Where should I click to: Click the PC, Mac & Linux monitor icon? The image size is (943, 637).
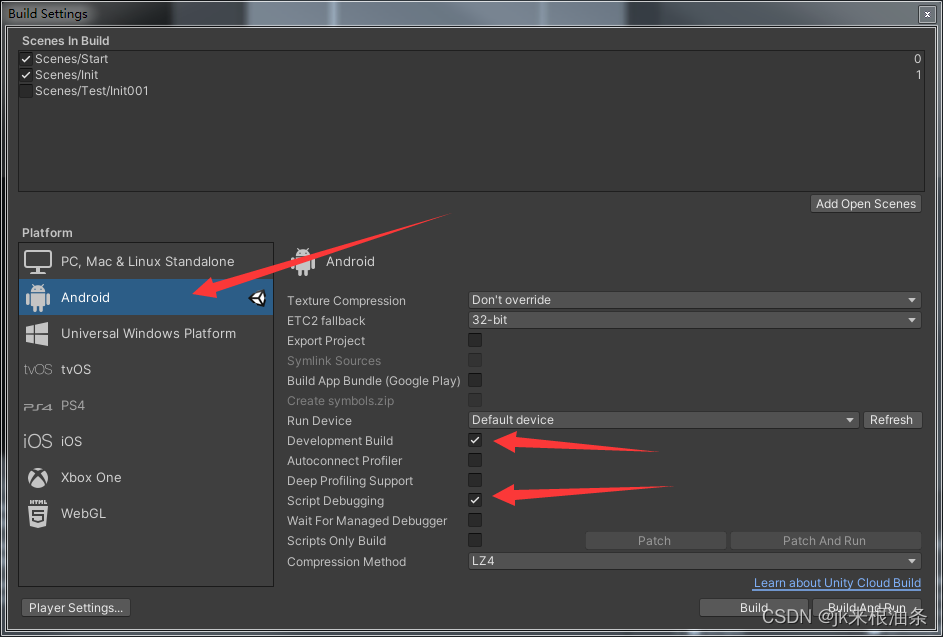[x=37, y=262]
